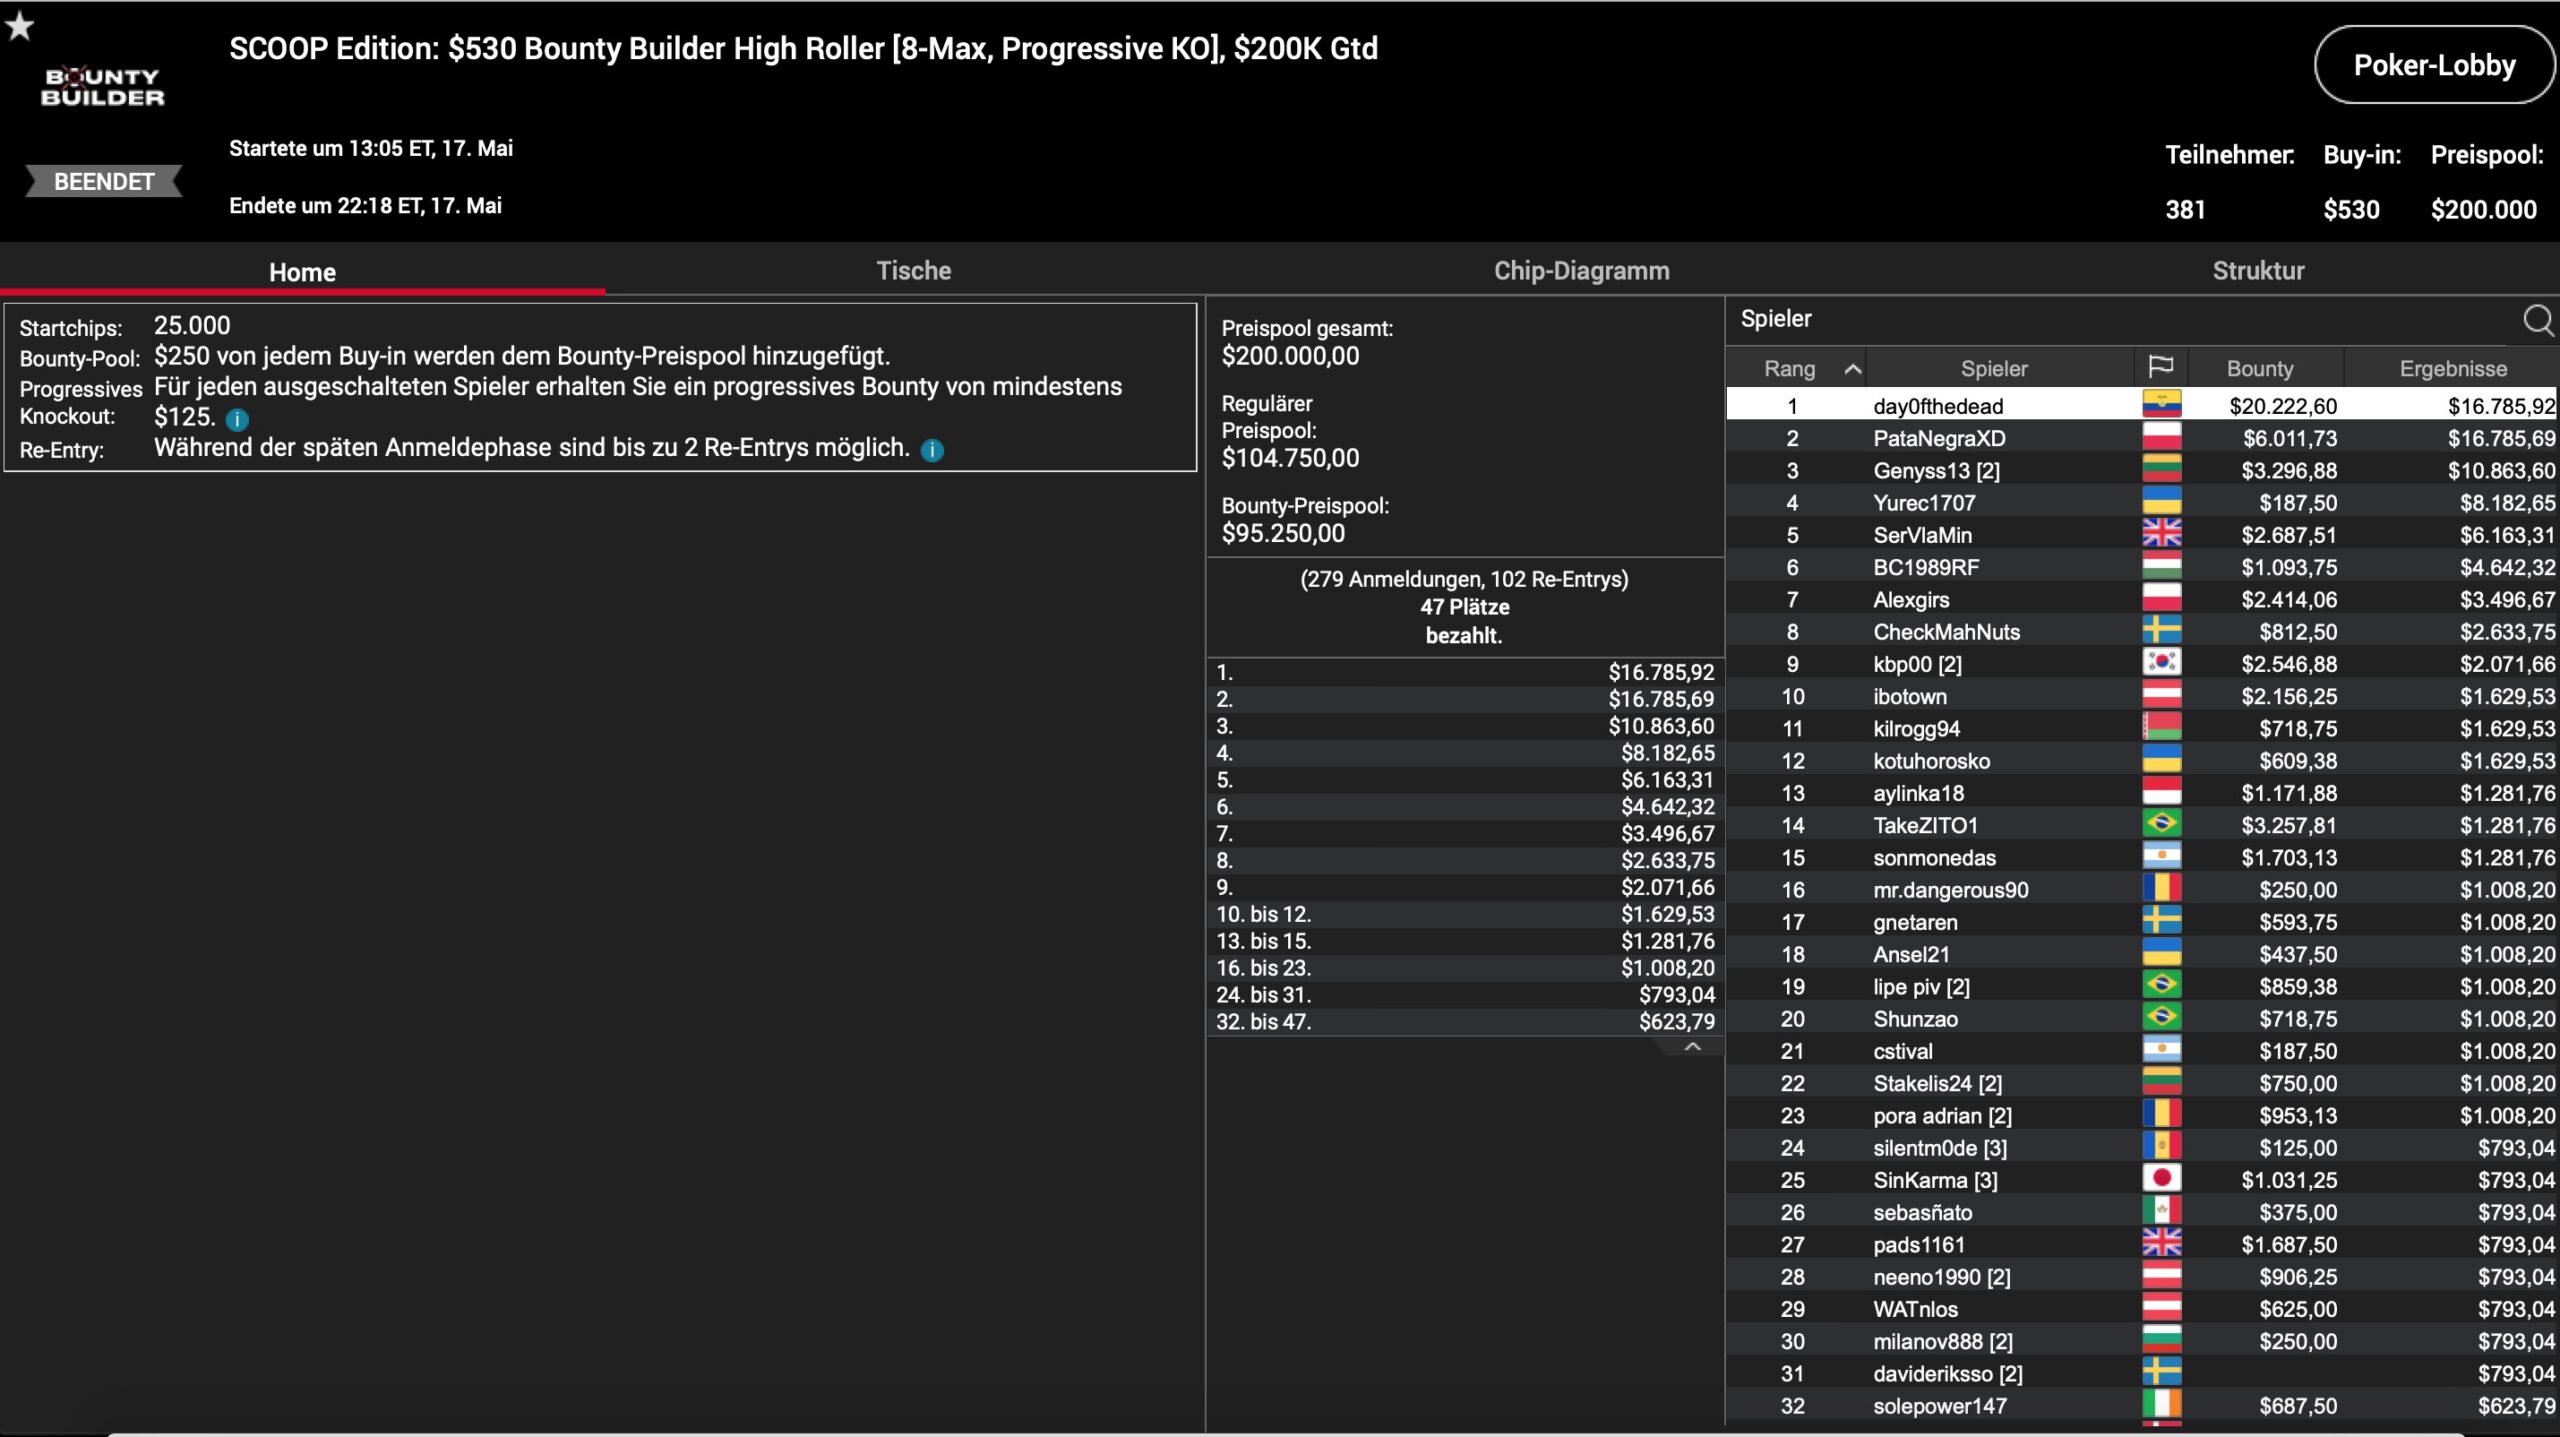Select the TakeZITO1 player row
The width and height of the screenshot is (2560, 1437).
click(1925, 825)
